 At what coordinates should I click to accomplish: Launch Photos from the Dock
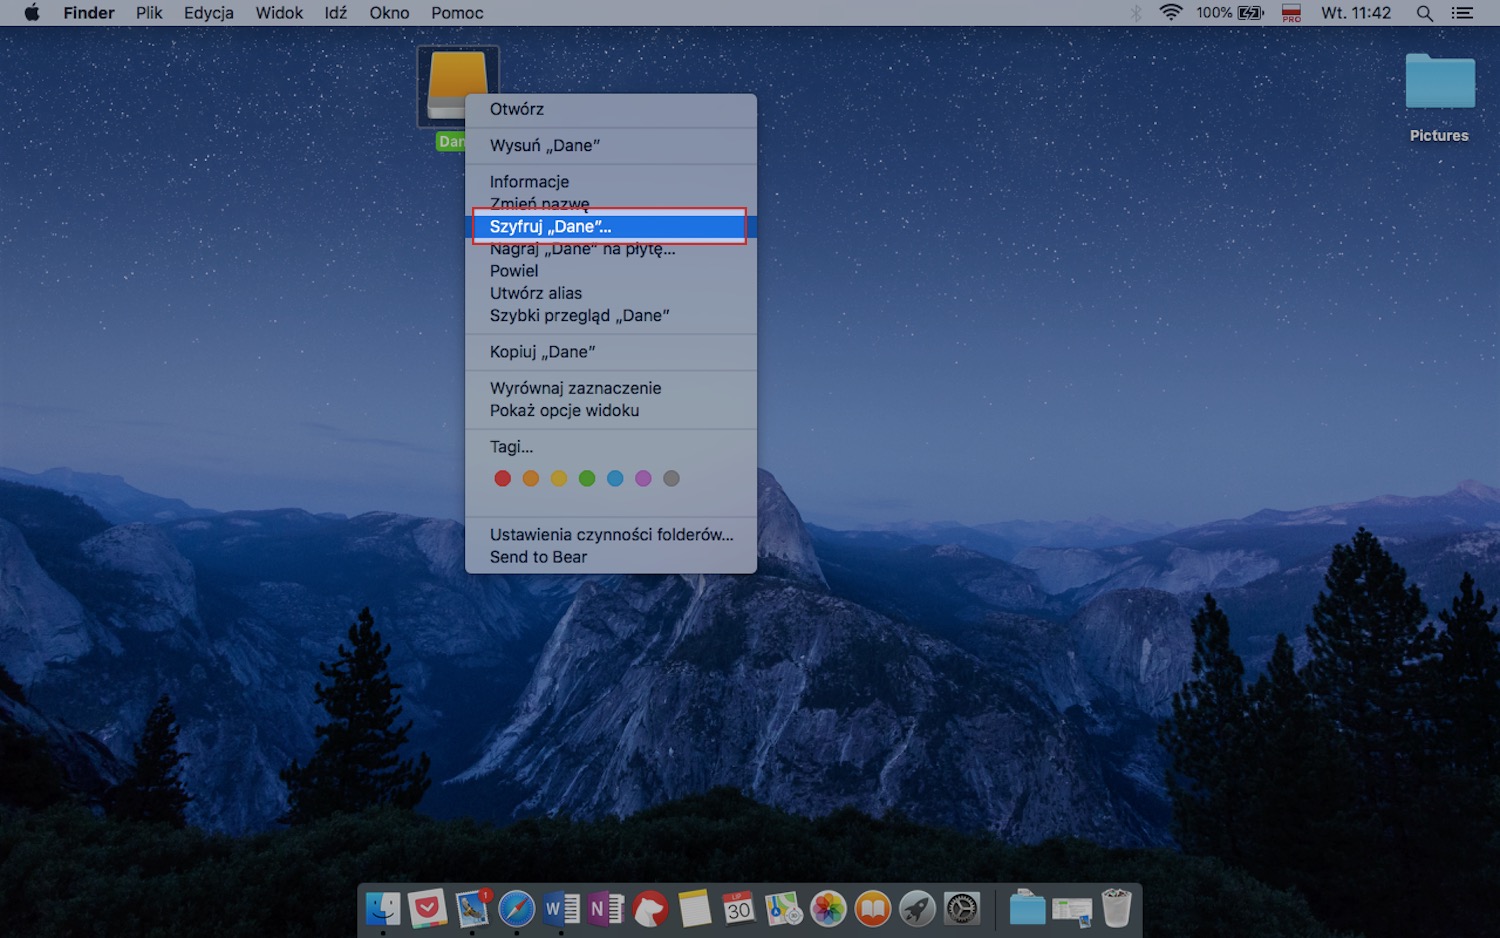(828, 909)
